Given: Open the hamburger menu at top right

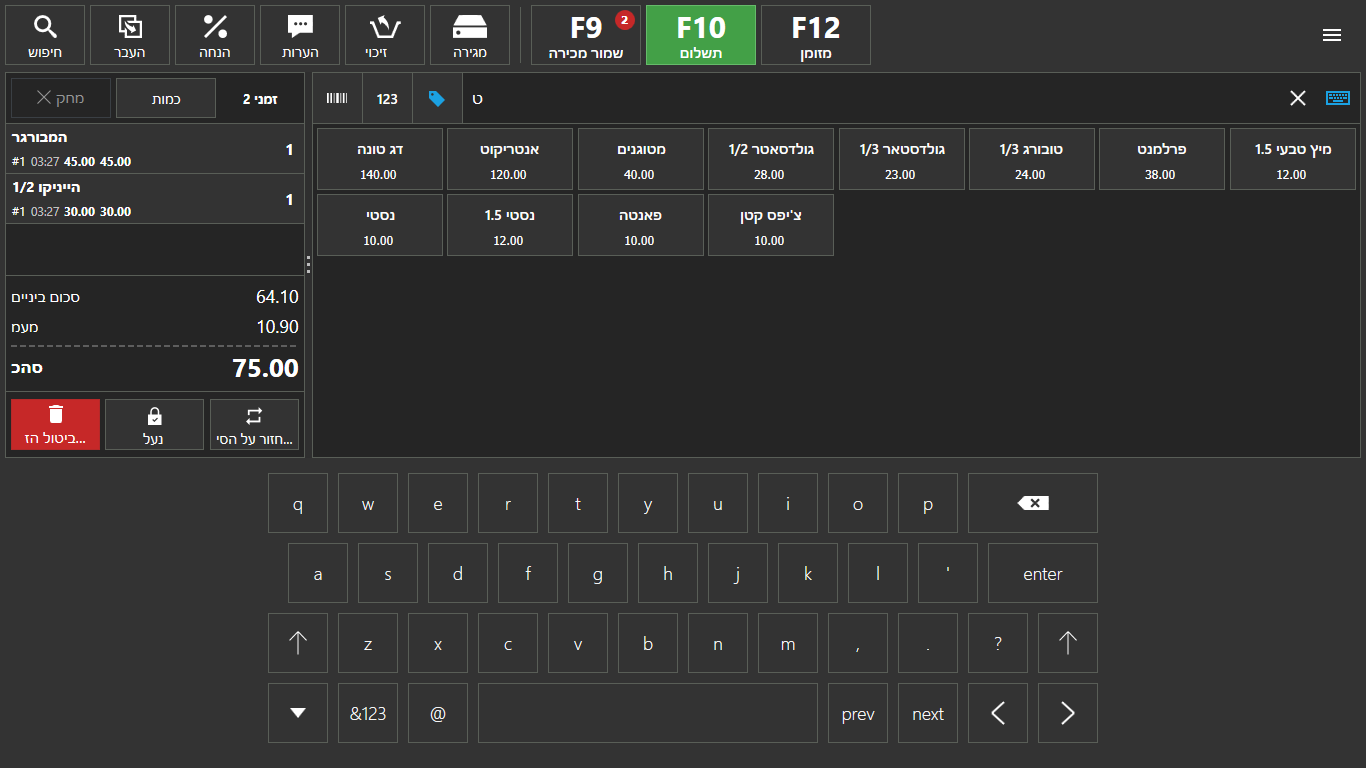Looking at the screenshot, I should tap(1331, 35).
